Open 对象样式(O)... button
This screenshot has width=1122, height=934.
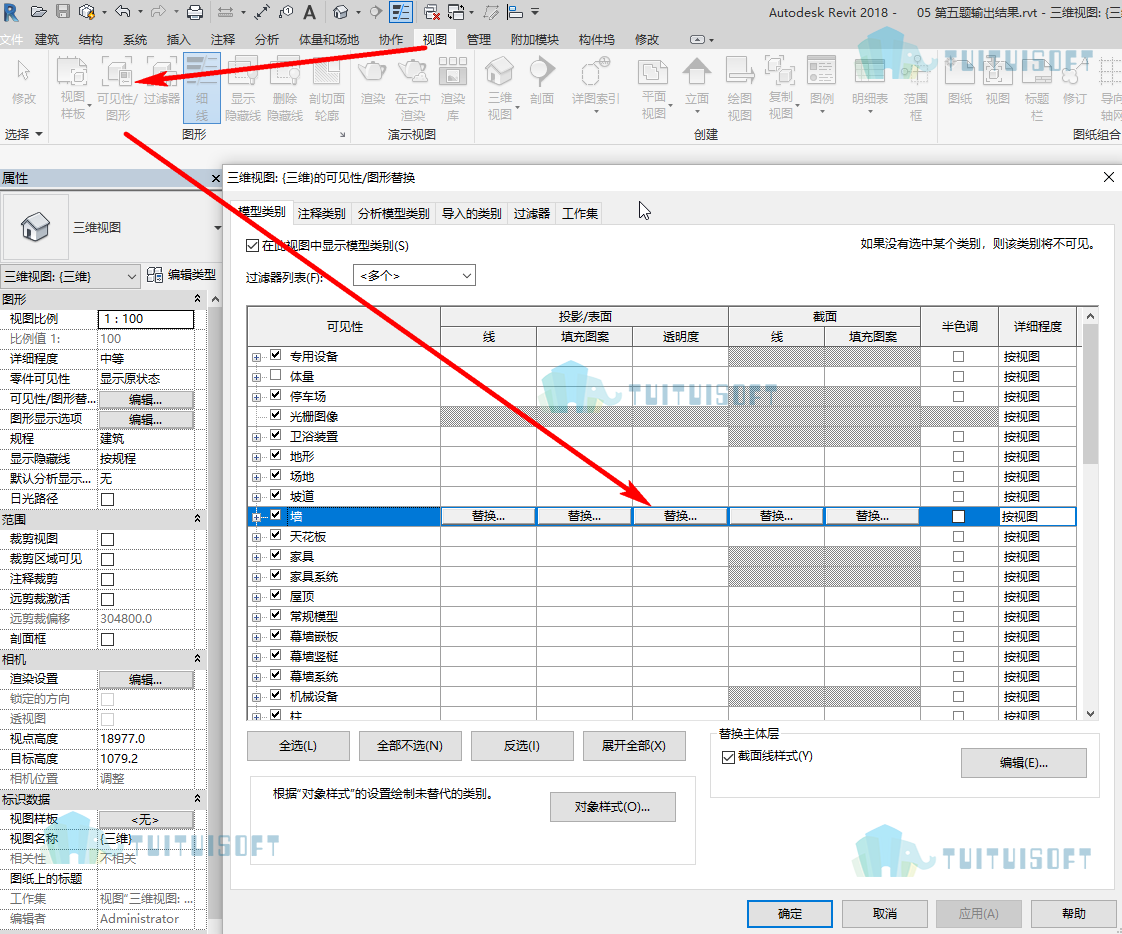pyautogui.click(x=613, y=807)
